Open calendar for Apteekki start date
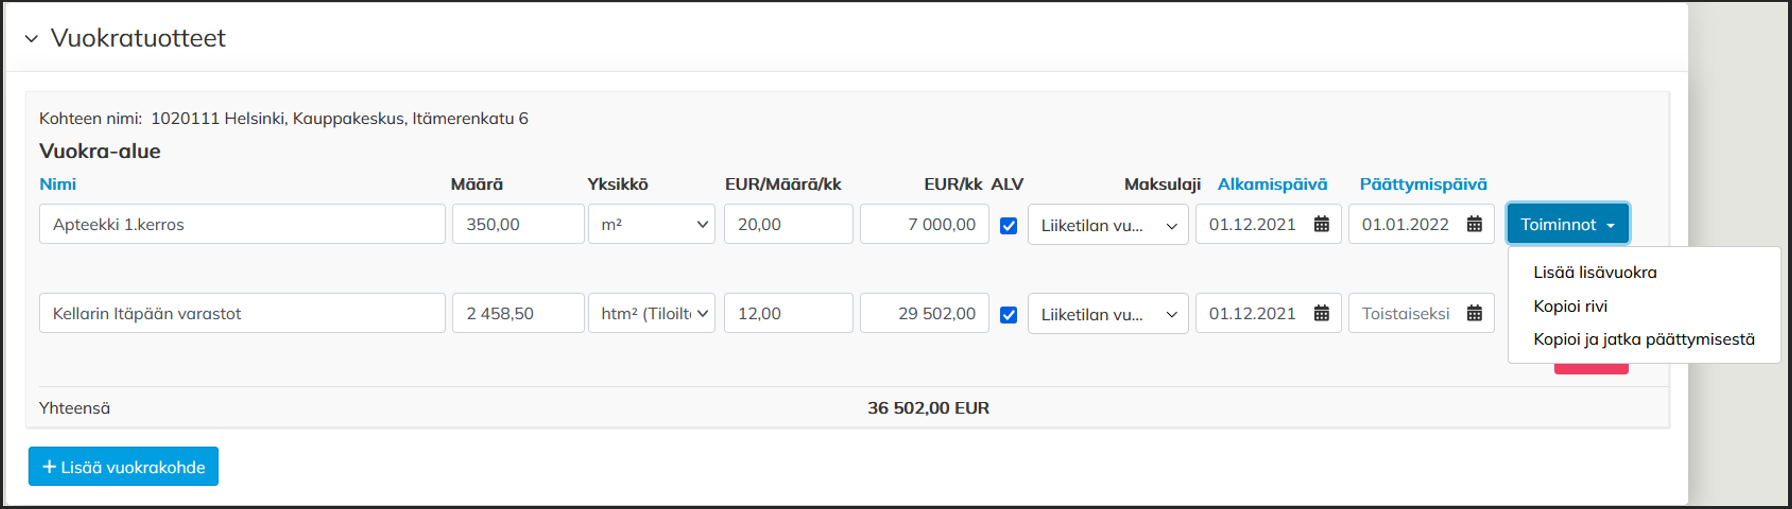Image resolution: width=1792 pixels, height=509 pixels. (1321, 224)
